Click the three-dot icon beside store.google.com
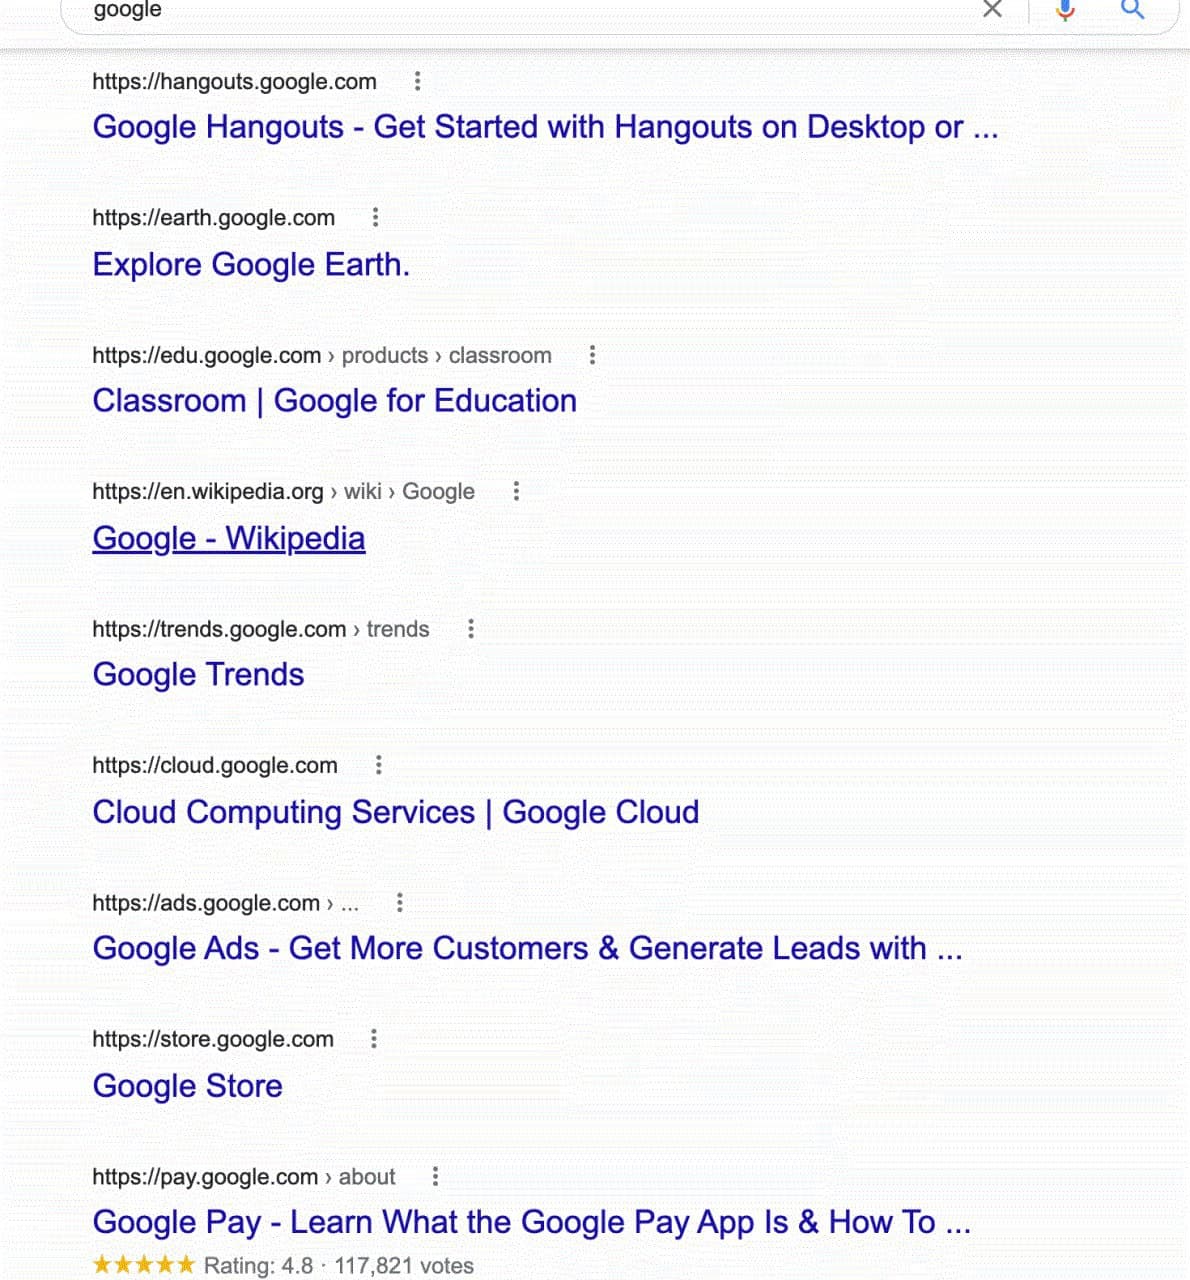Viewport: 1190px width, 1280px height. [x=373, y=1039]
